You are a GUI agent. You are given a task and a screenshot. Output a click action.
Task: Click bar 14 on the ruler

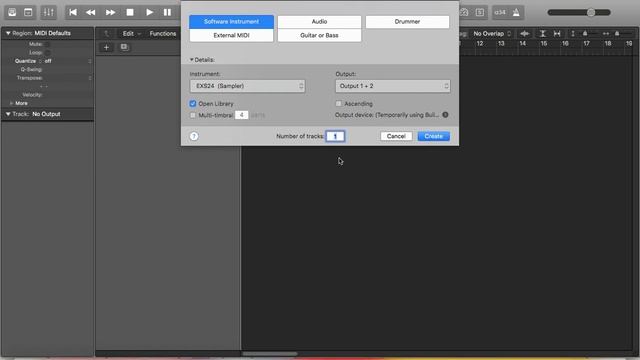click(522, 43)
